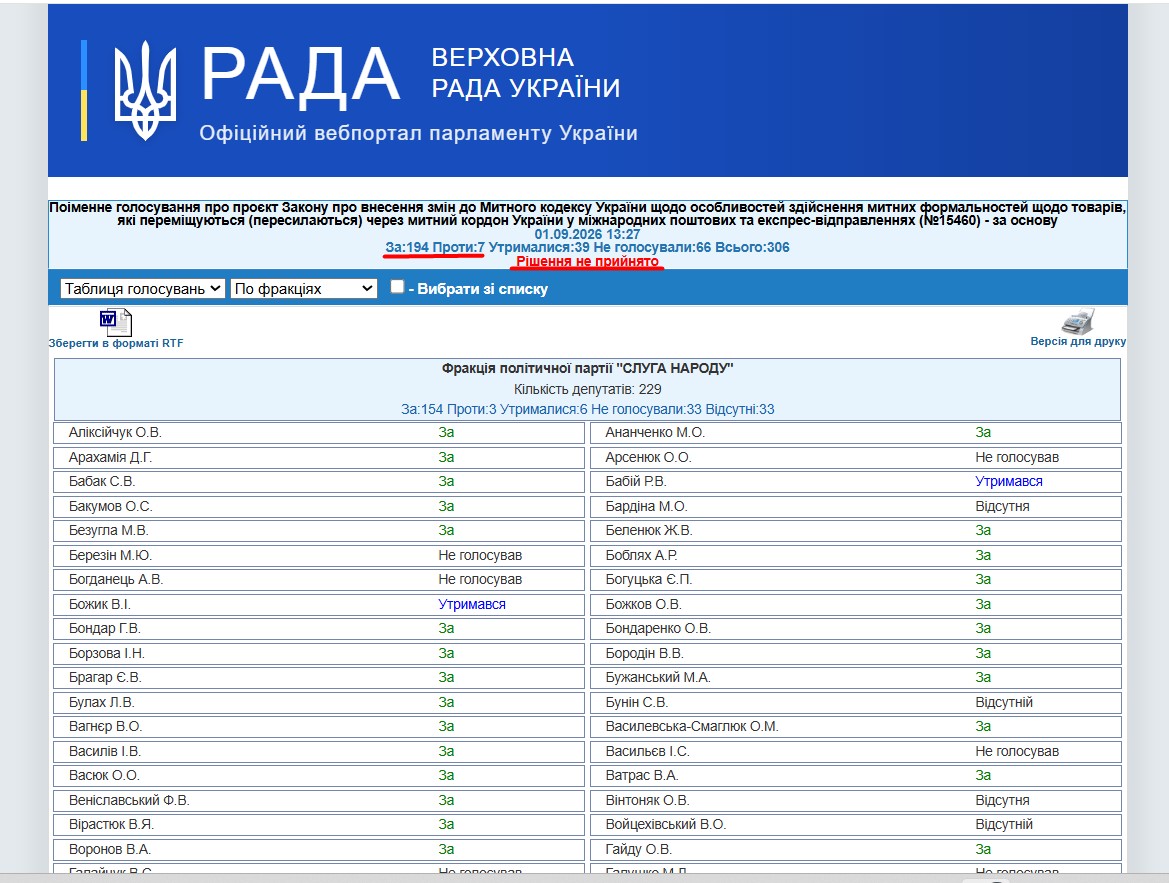Select deputy 'Воронов В.А.'
Image resolution: width=1169 pixels, height=883 pixels.
click(110, 849)
